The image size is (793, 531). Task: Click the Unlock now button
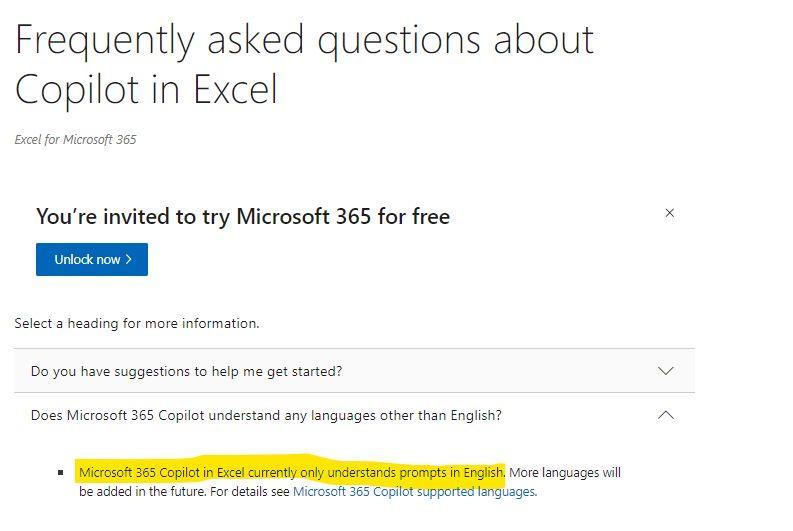[x=91, y=259]
